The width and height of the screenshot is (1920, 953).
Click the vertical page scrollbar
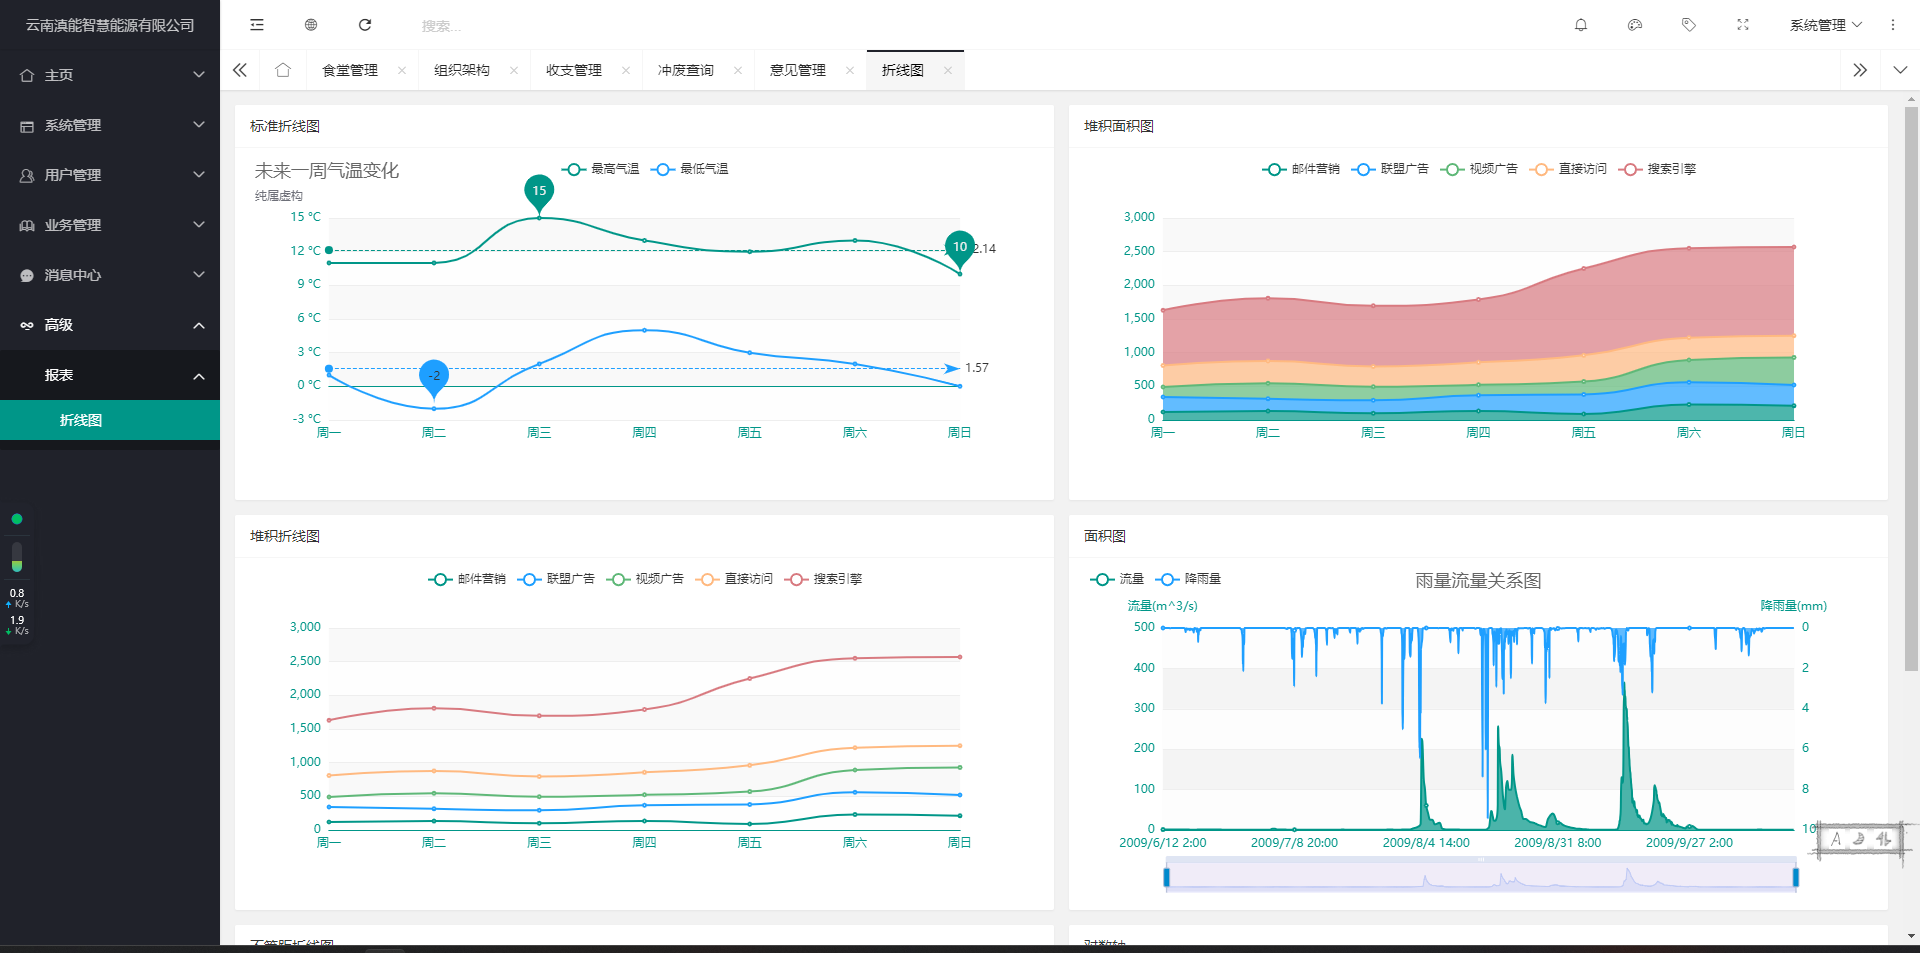tap(1912, 388)
